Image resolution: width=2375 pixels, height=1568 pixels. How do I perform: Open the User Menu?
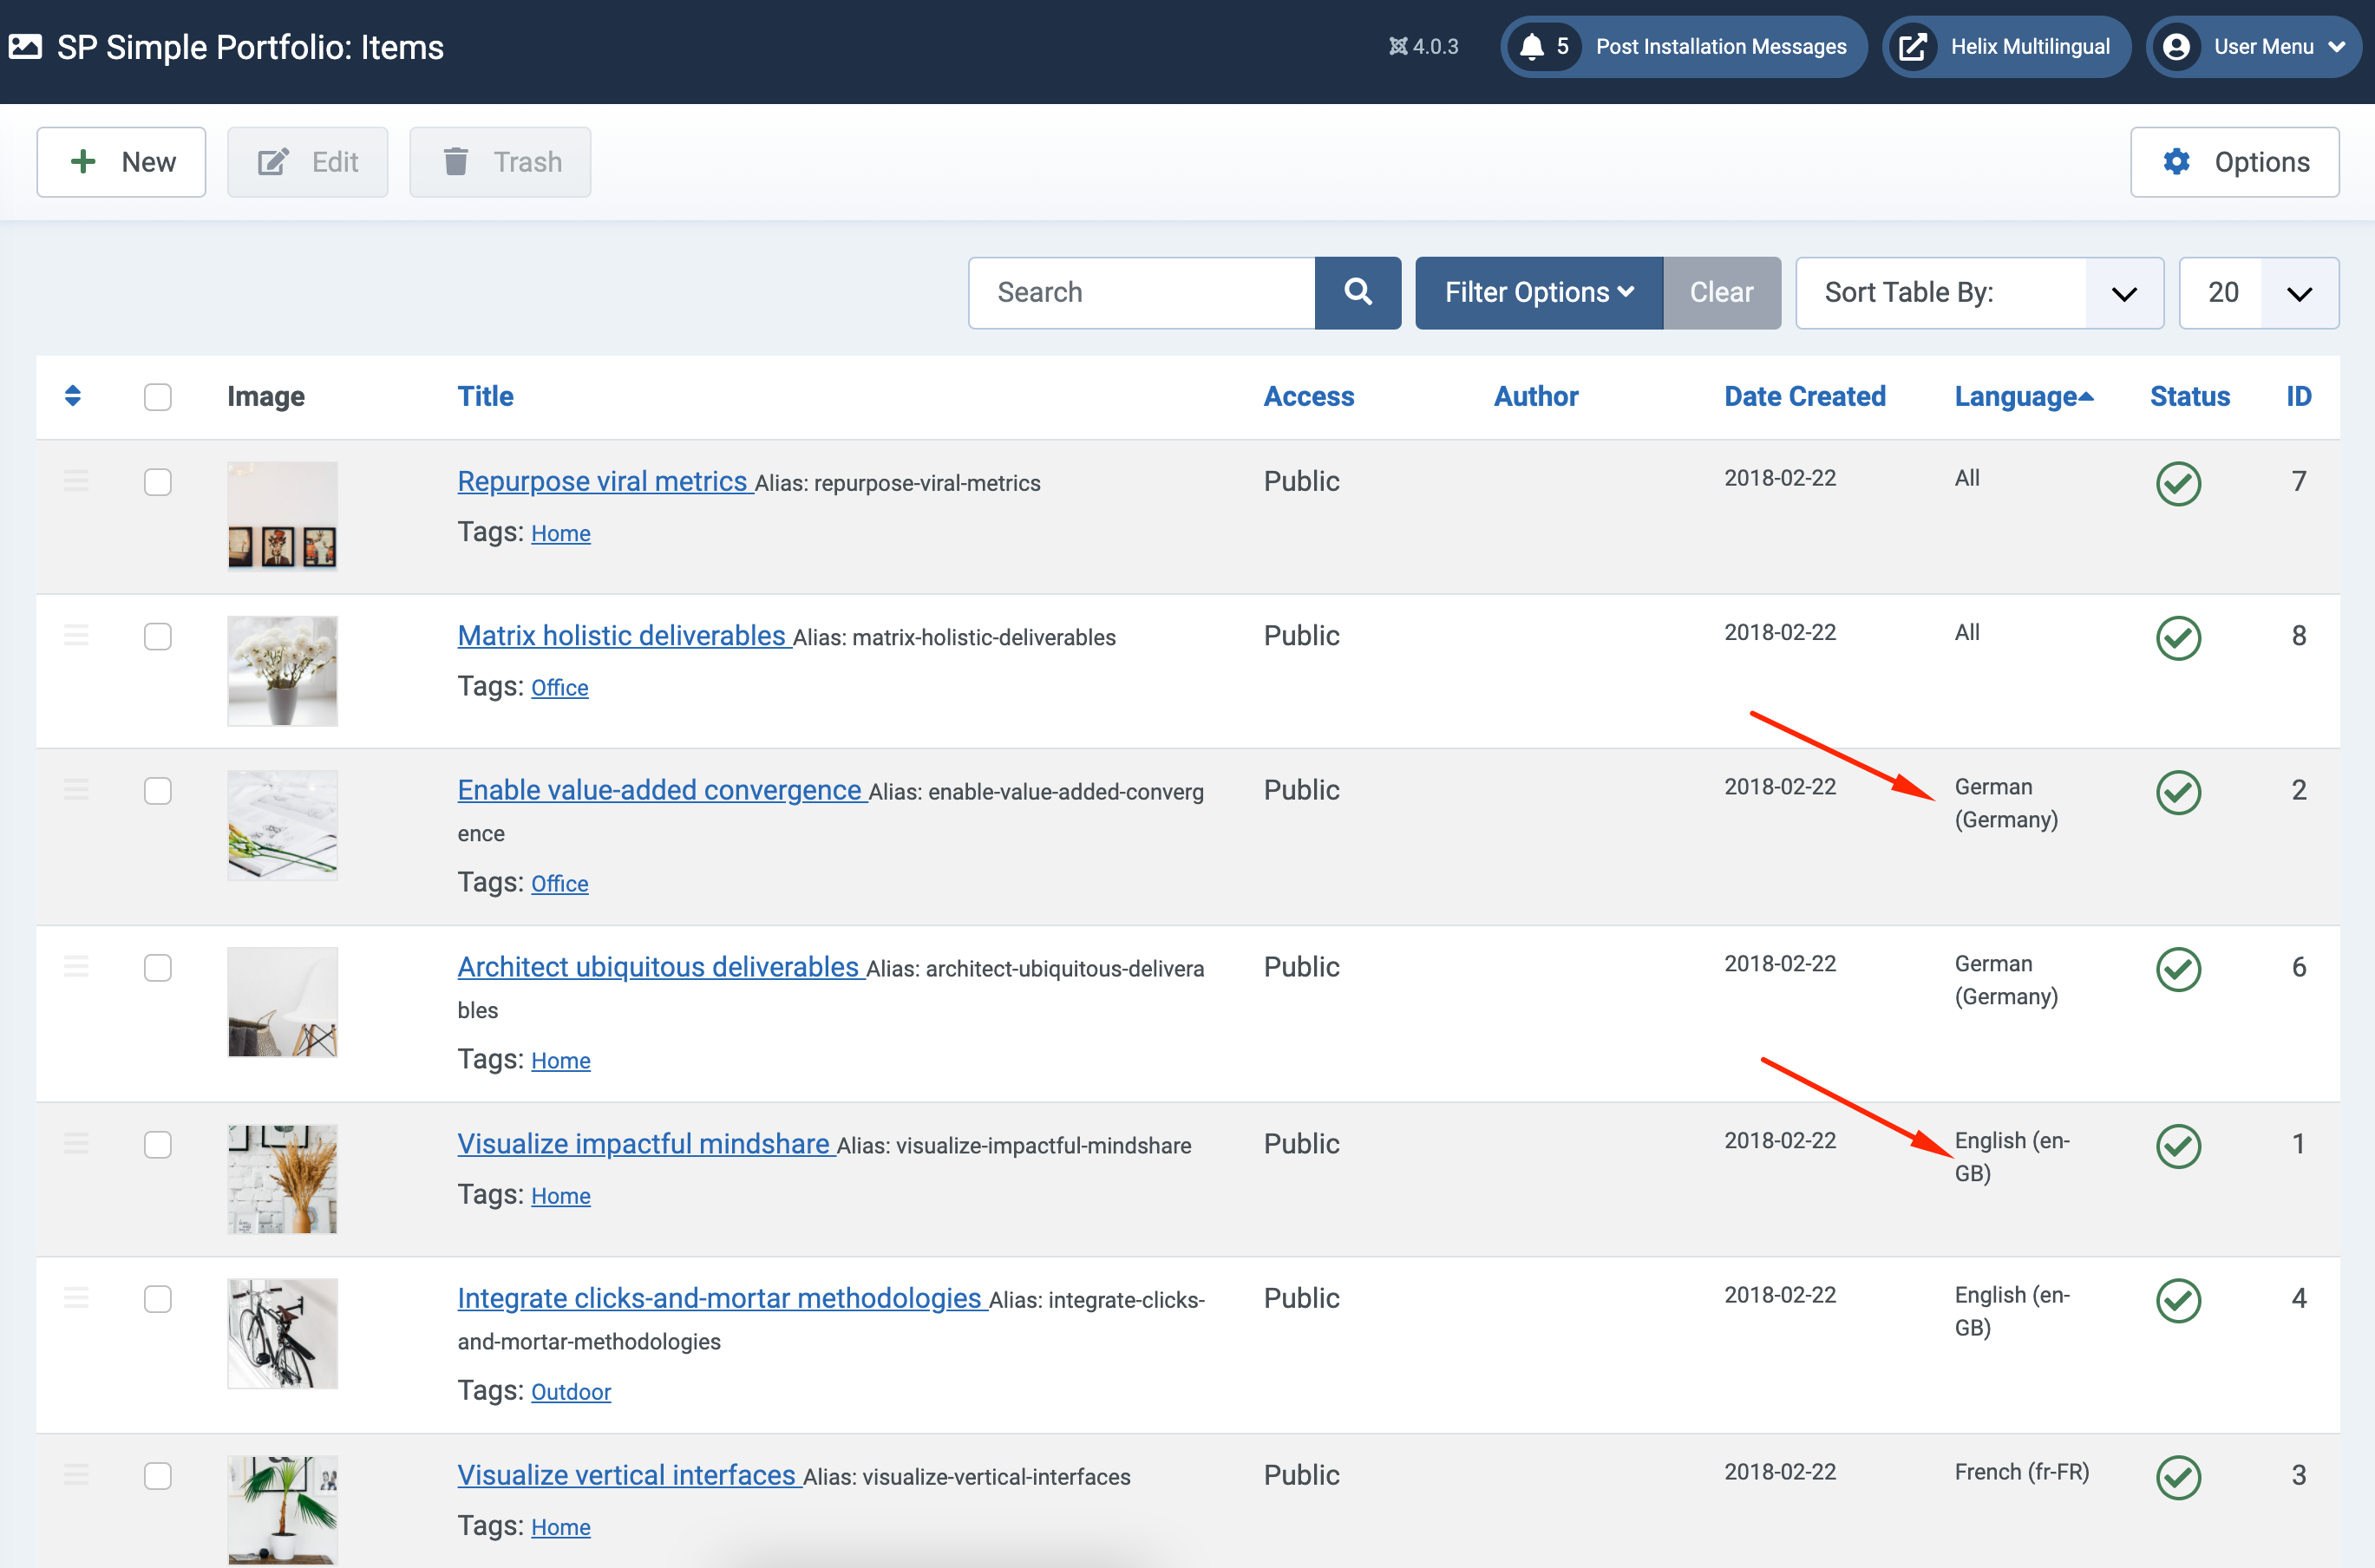pyautogui.click(x=2254, y=47)
